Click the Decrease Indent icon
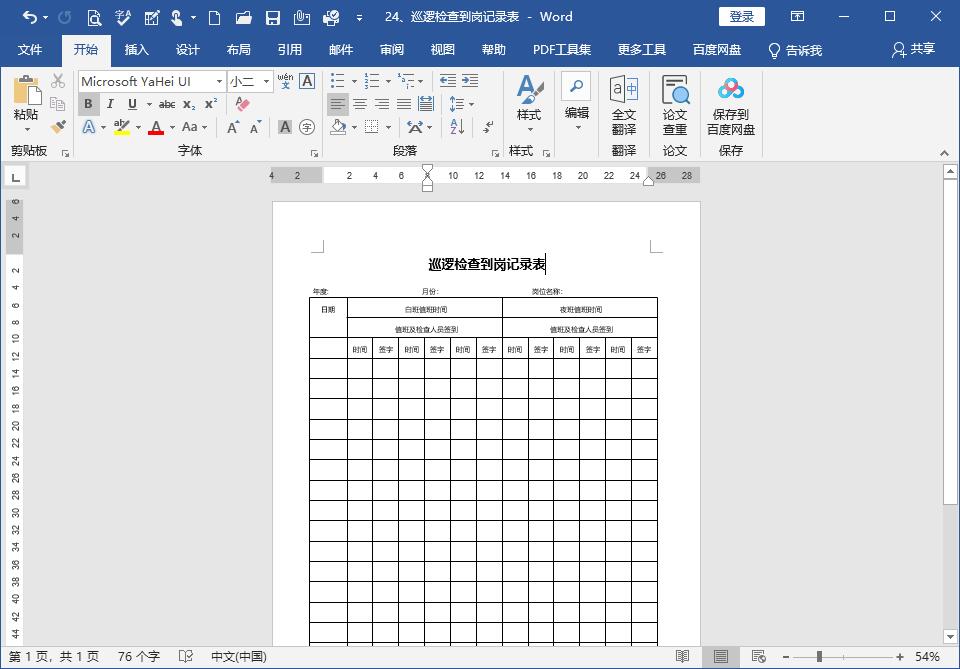The width and height of the screenshot is (960, 669). pyautogui.click(x=448, y=81)
